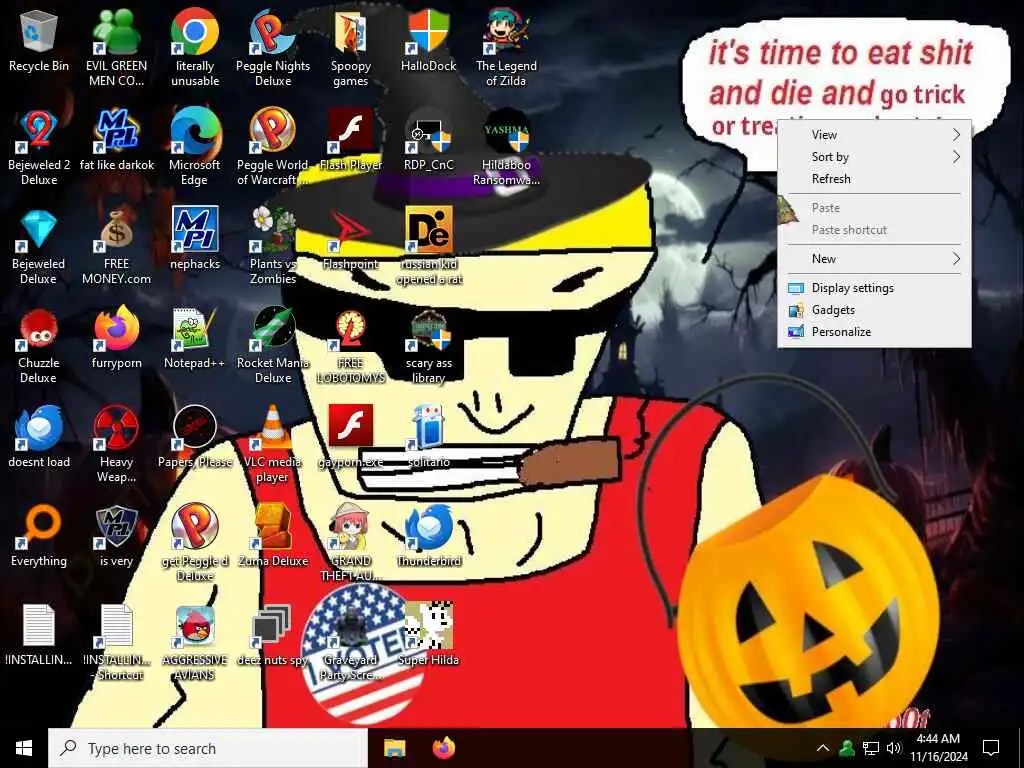Viewport: 1024px width, 768px height.
Task: Open the network tray icon
Action: point(871,748)
